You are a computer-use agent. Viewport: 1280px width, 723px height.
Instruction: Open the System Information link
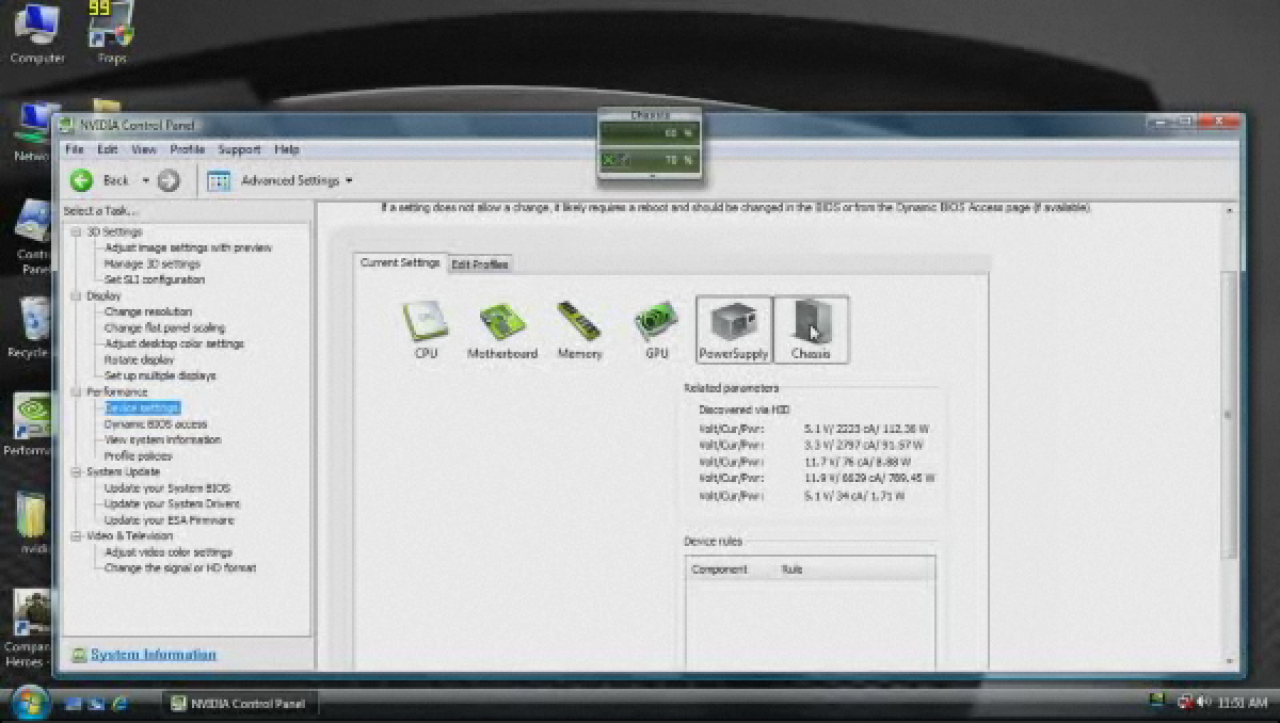[x=153, y=655]
